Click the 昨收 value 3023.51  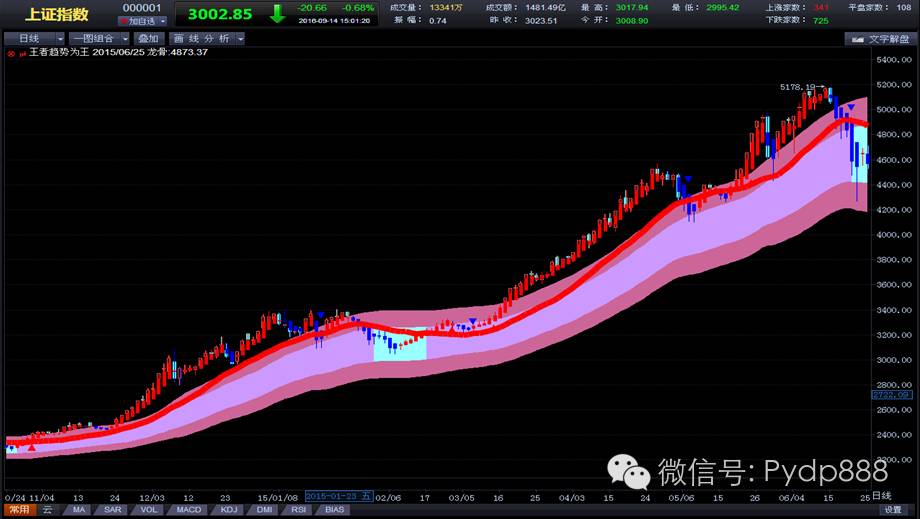click(541, 21)
